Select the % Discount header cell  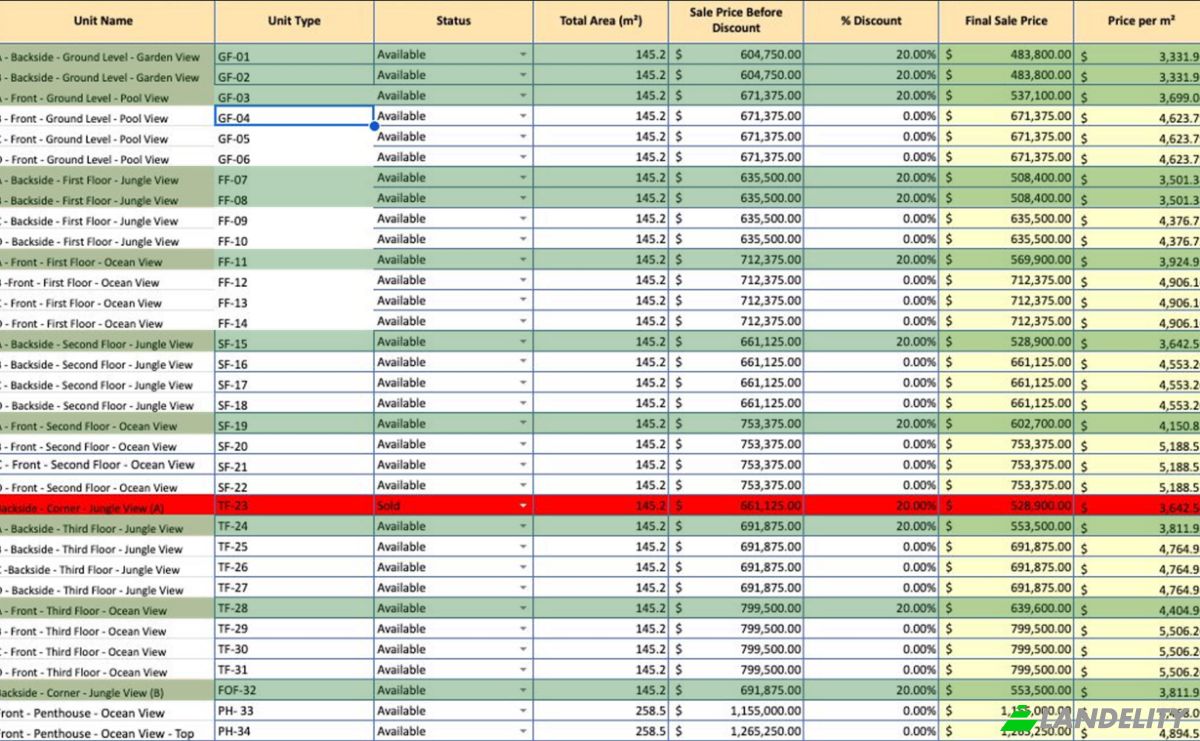click(871, 21)
